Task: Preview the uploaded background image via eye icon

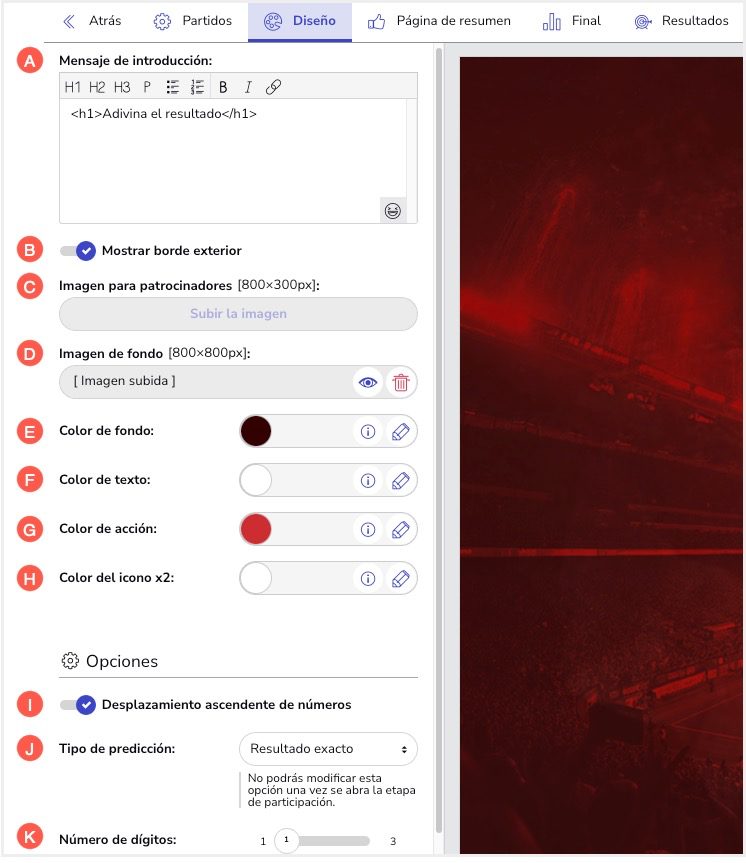Action: 368,383
